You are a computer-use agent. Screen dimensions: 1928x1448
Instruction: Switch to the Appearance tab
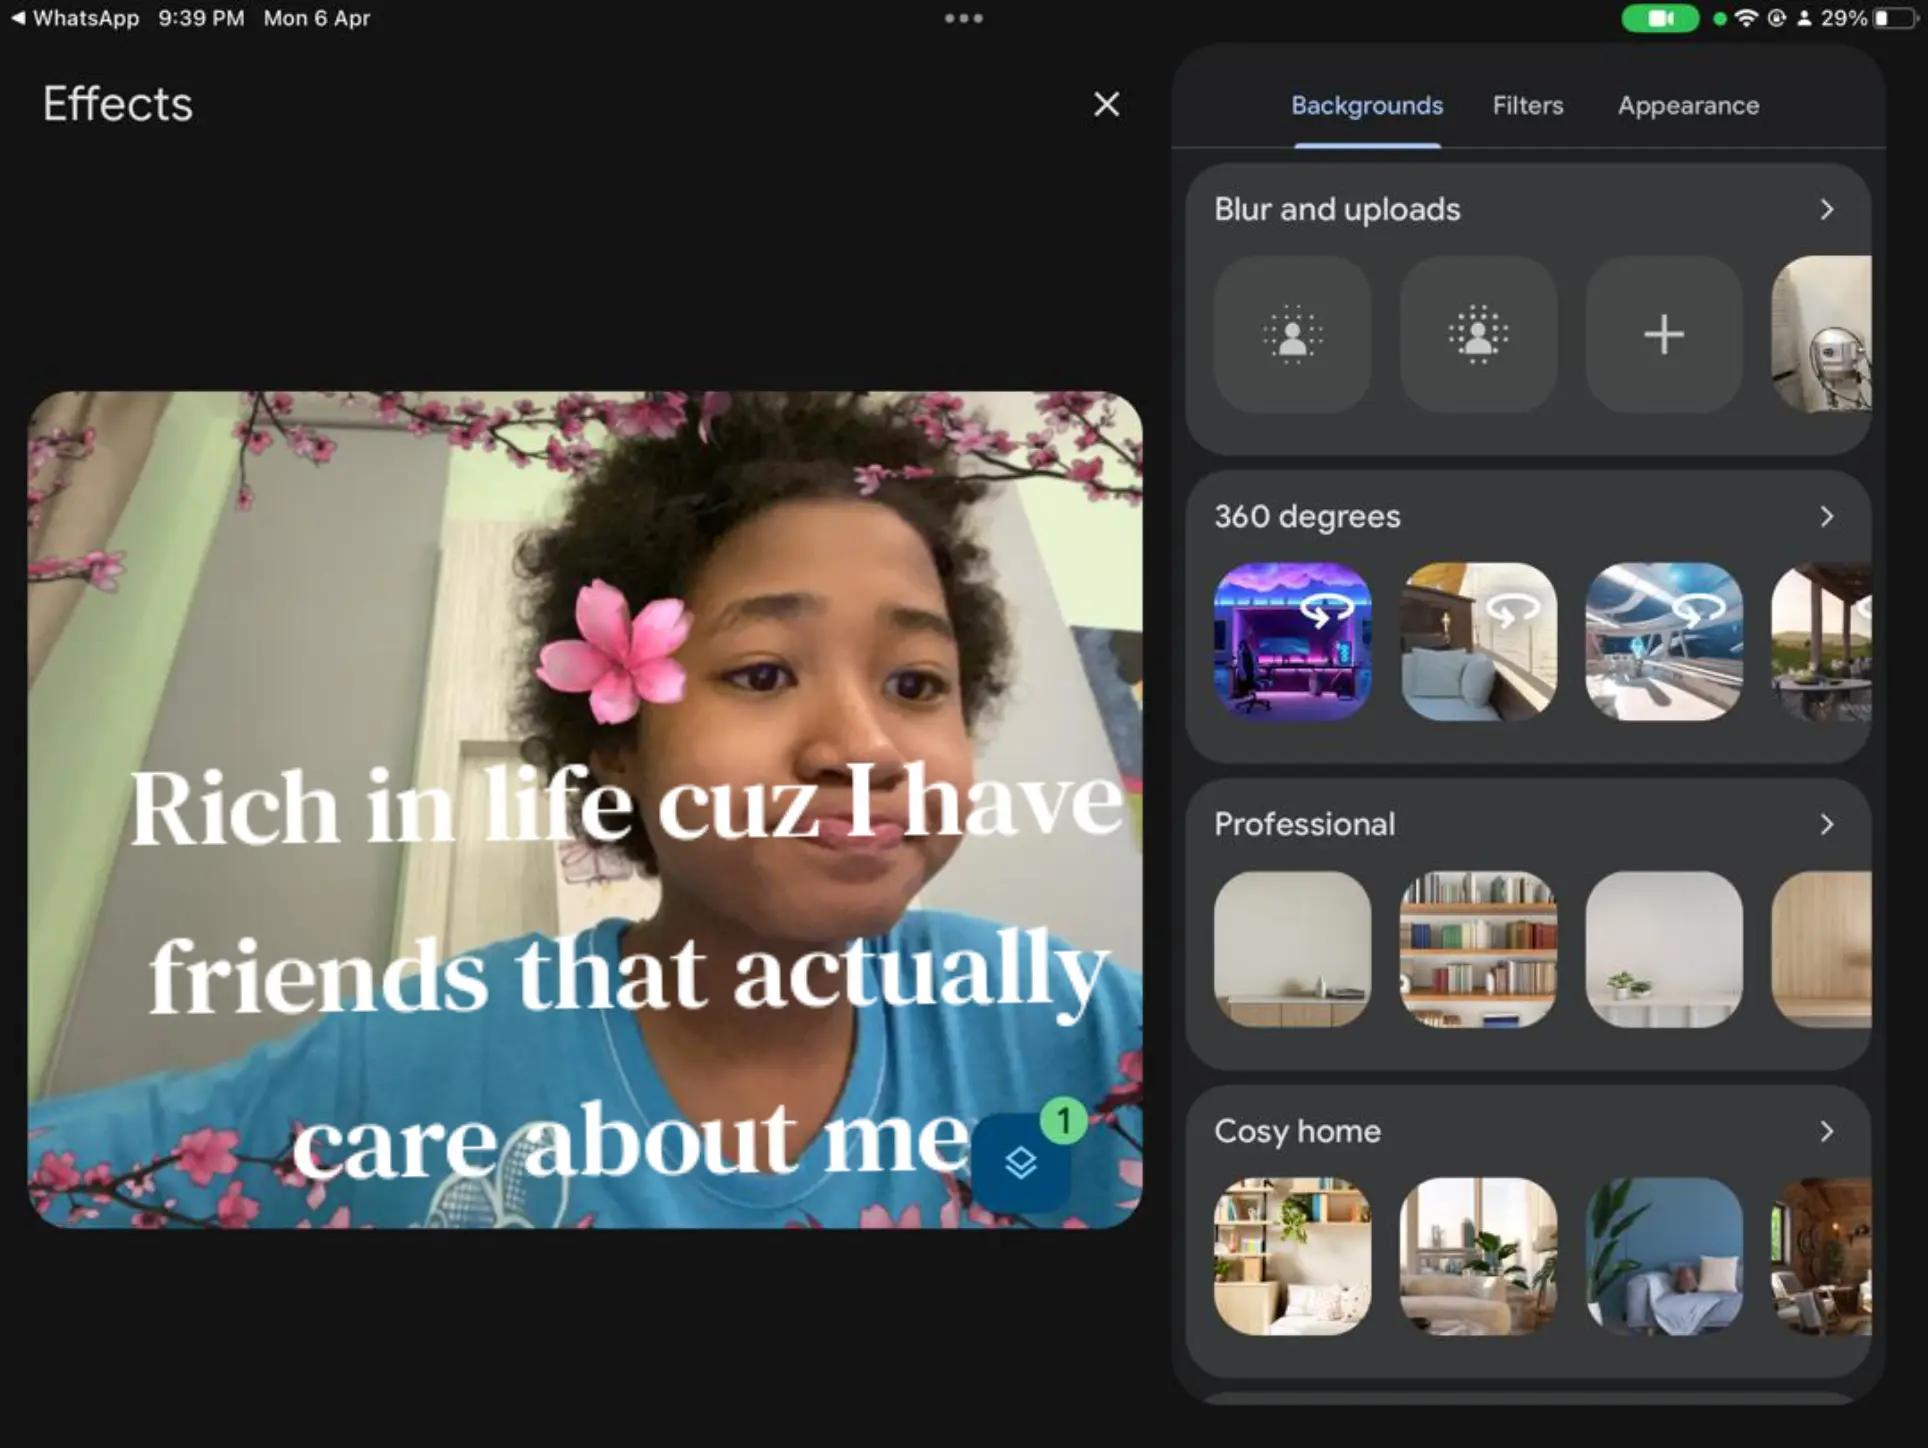tap(1688, 105)
